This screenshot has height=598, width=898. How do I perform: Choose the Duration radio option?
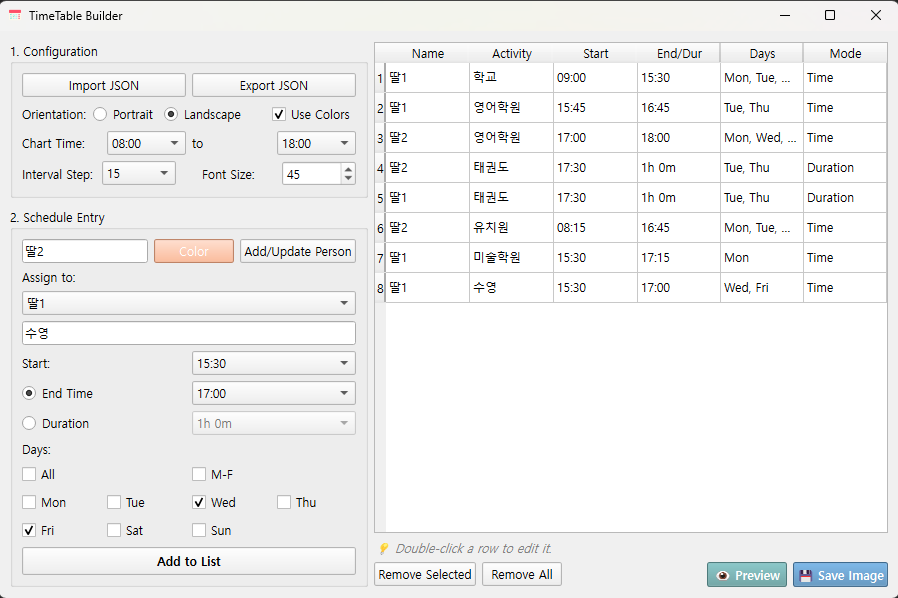coord(29,423)
